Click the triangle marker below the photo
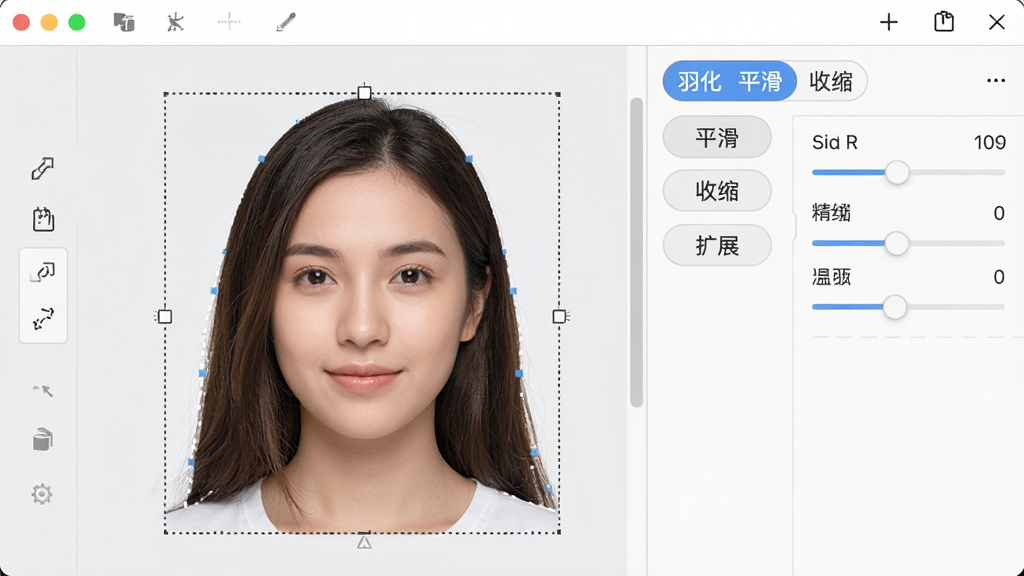This screenshot has width=1024, height=576. tap(364, 543)
